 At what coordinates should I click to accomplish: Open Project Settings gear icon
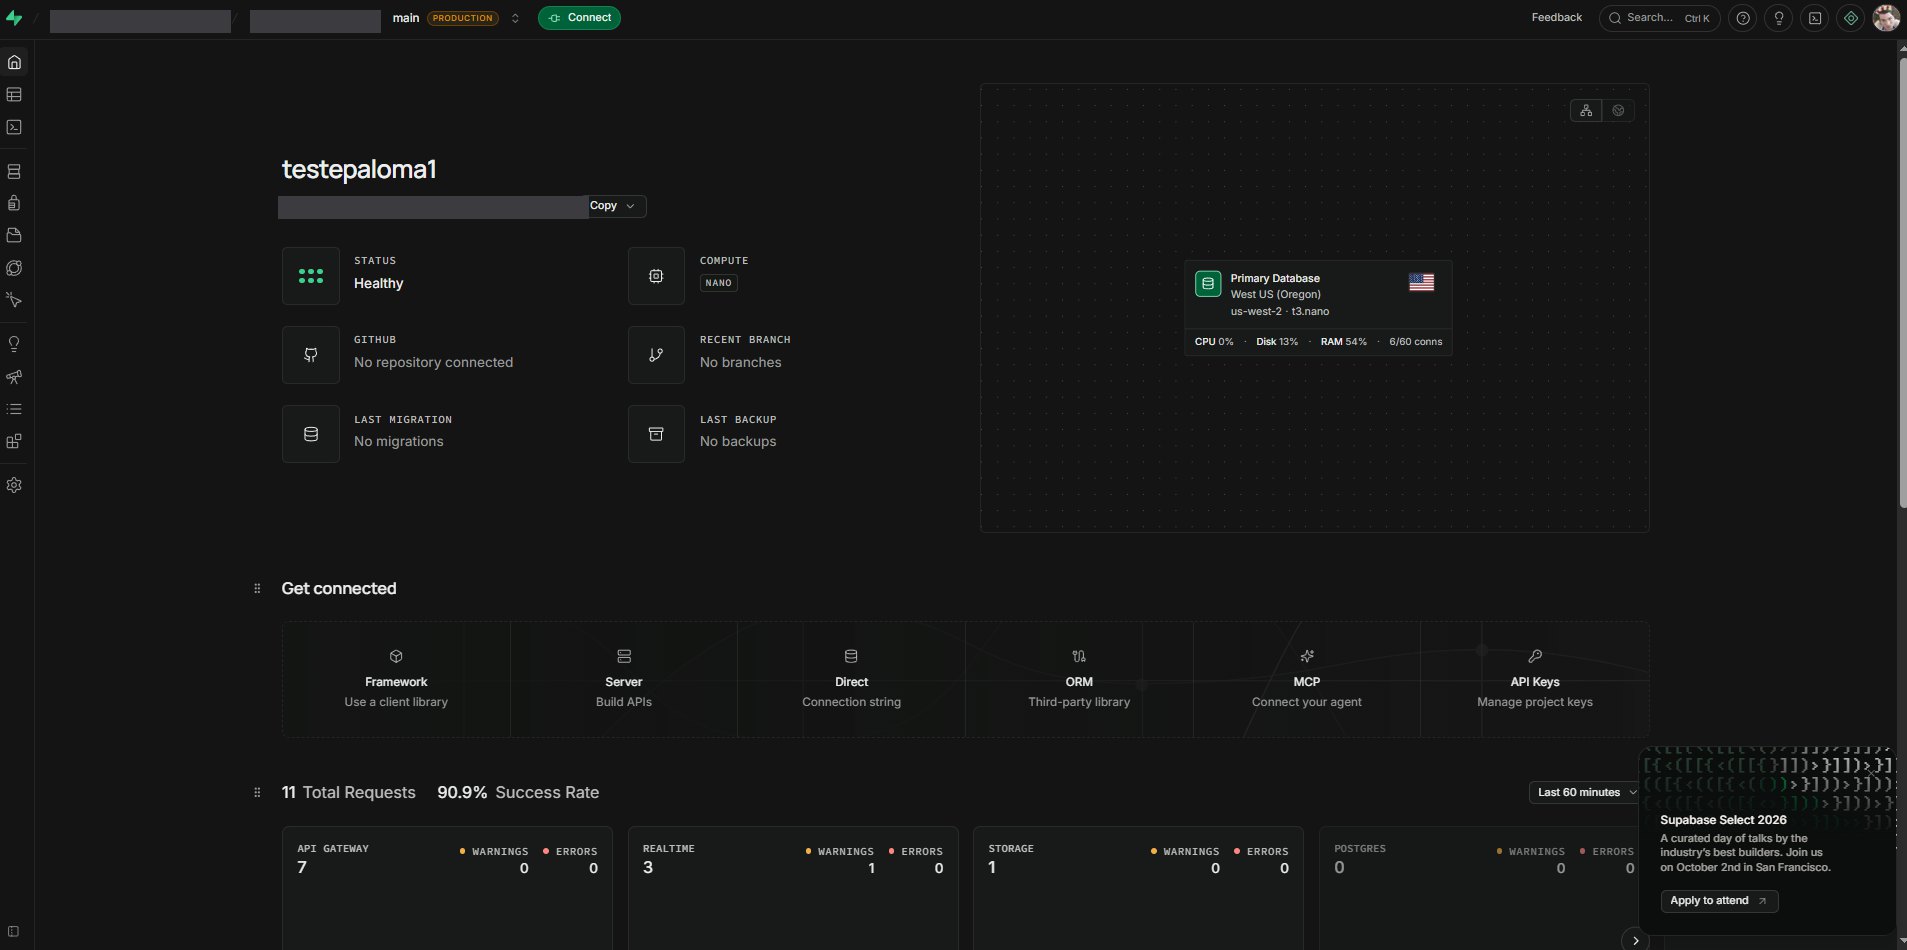pyautogui.click(x=14, y=485)
